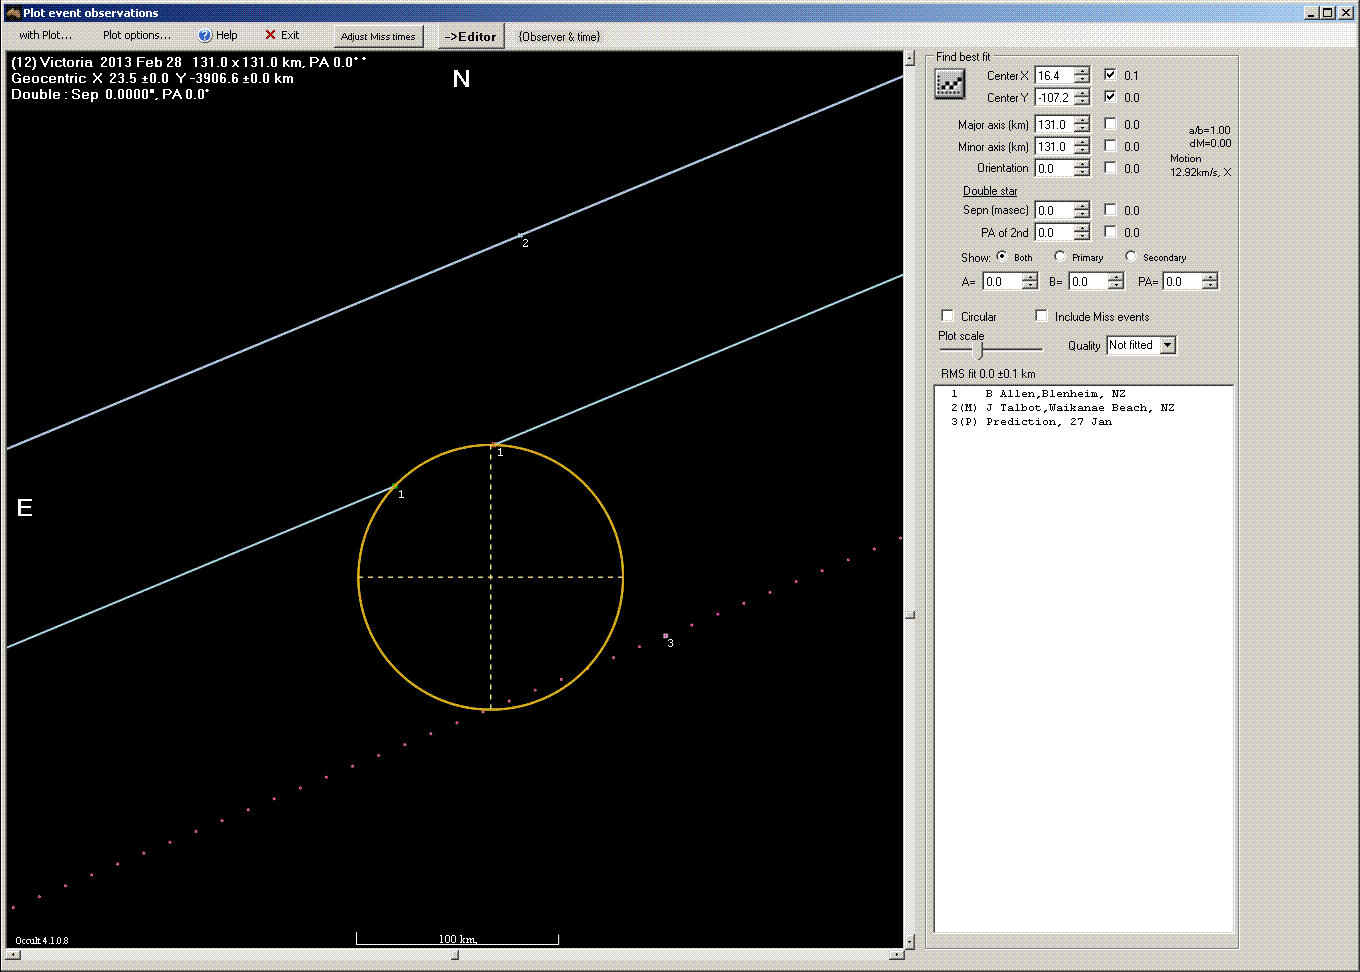Enable the PA of 2nd checkbox
The image size is (1360, 972).
point(1110,232)
